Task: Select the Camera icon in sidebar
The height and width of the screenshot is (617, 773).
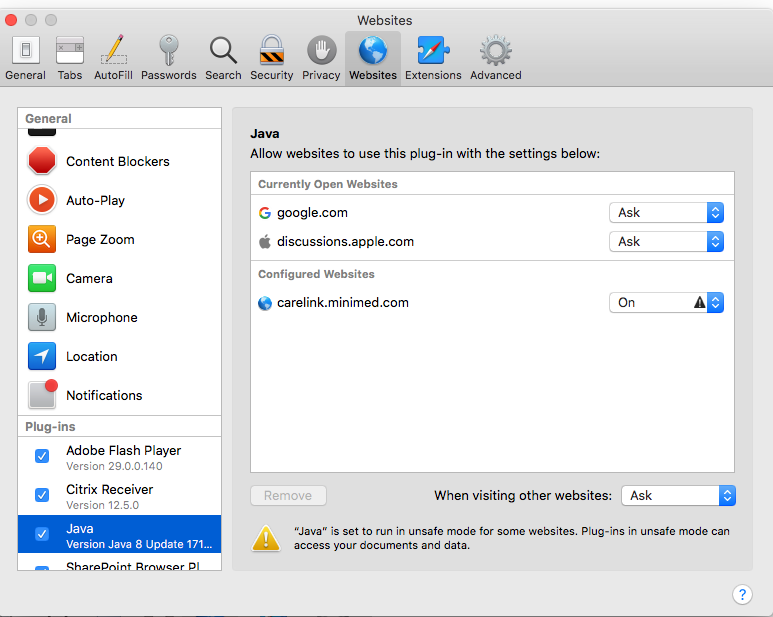Action: [x=42, y=278]
